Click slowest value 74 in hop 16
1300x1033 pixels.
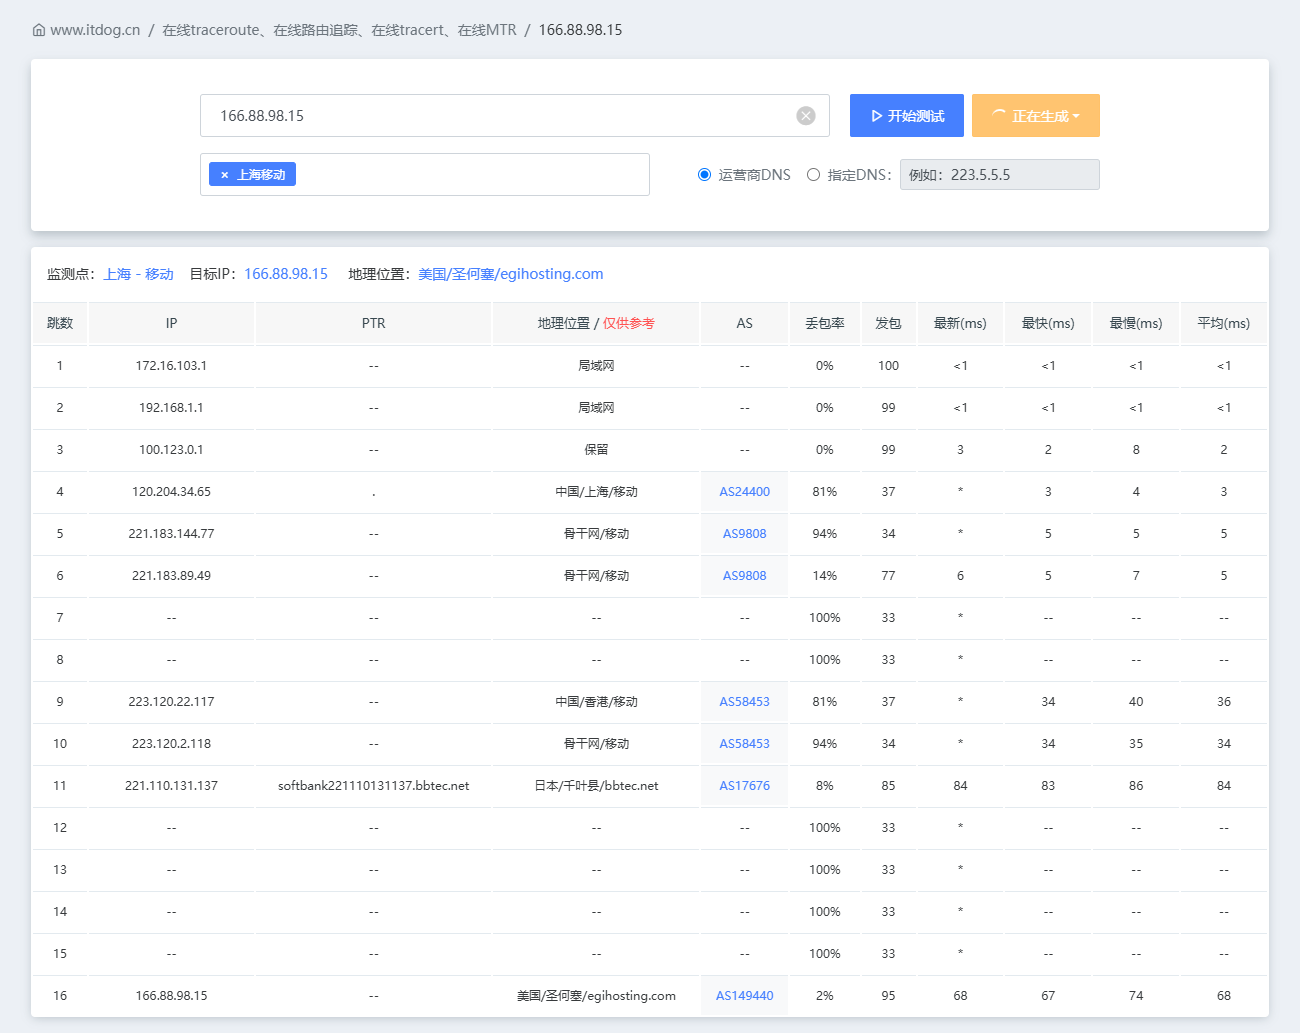point(1136,996)
